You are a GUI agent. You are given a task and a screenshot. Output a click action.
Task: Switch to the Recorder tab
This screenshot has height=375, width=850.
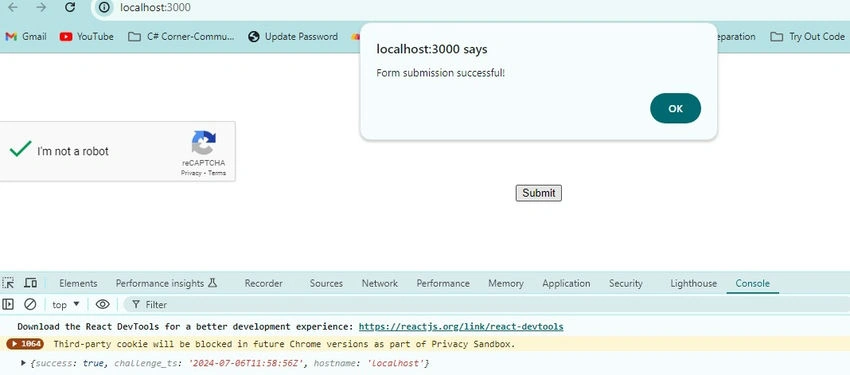point(263,283)
